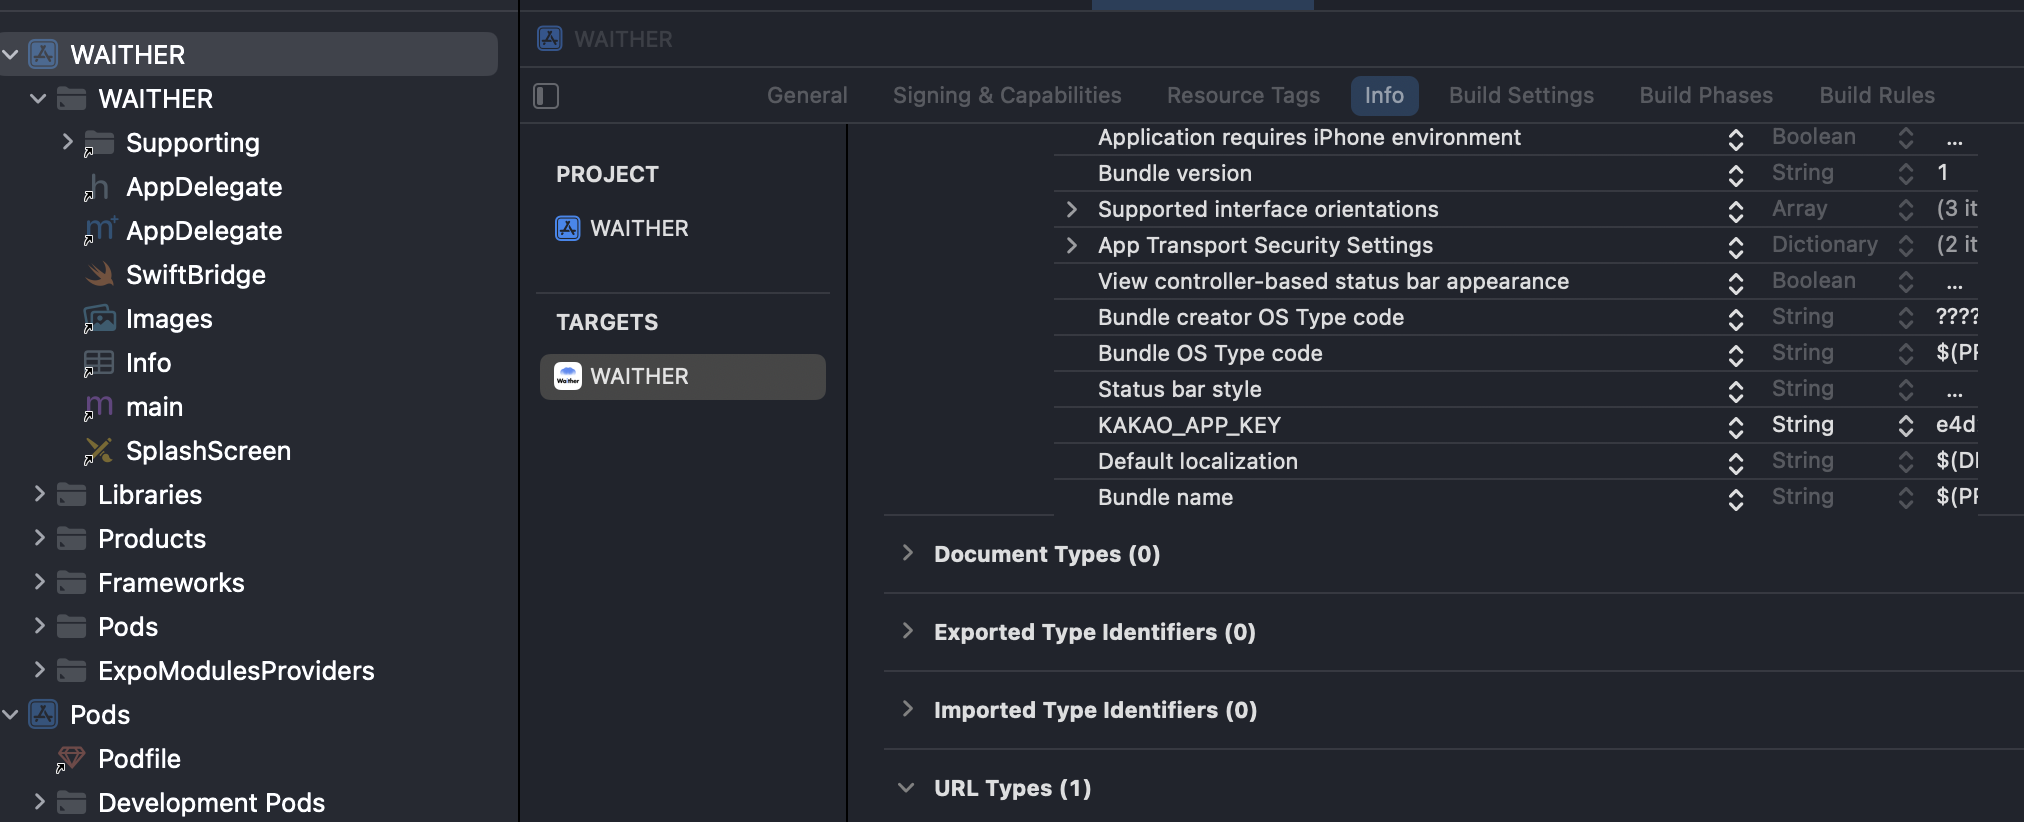Open key stepper for KAKAO_APP_KEY
The height and width of the screenshot is (822, 2024).
[x=1736, y=426]
